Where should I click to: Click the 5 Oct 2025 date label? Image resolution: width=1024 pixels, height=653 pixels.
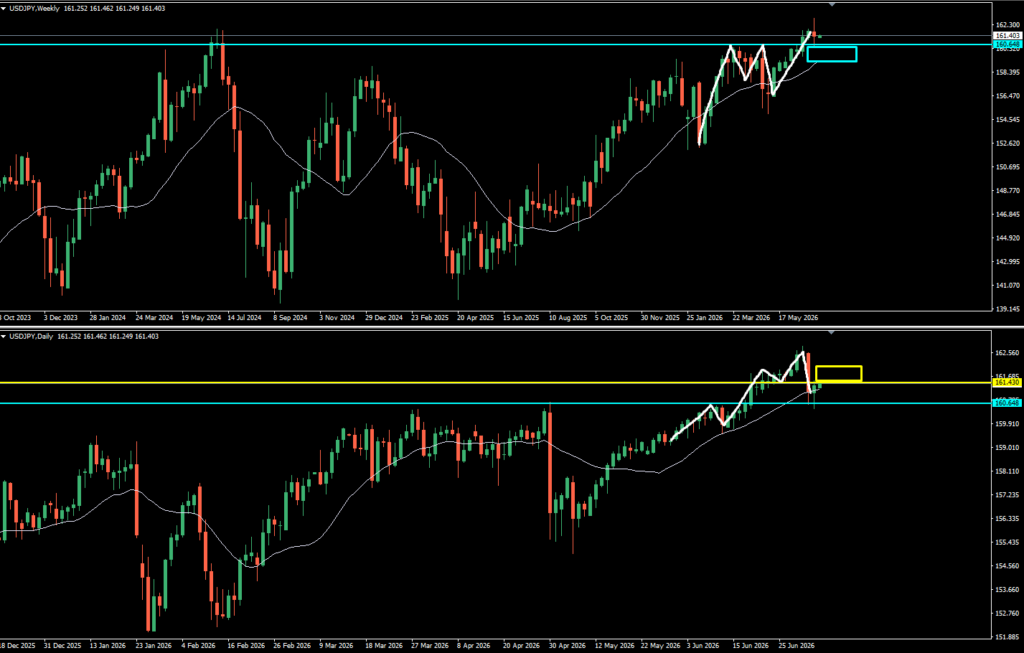[x=611, y=318]
